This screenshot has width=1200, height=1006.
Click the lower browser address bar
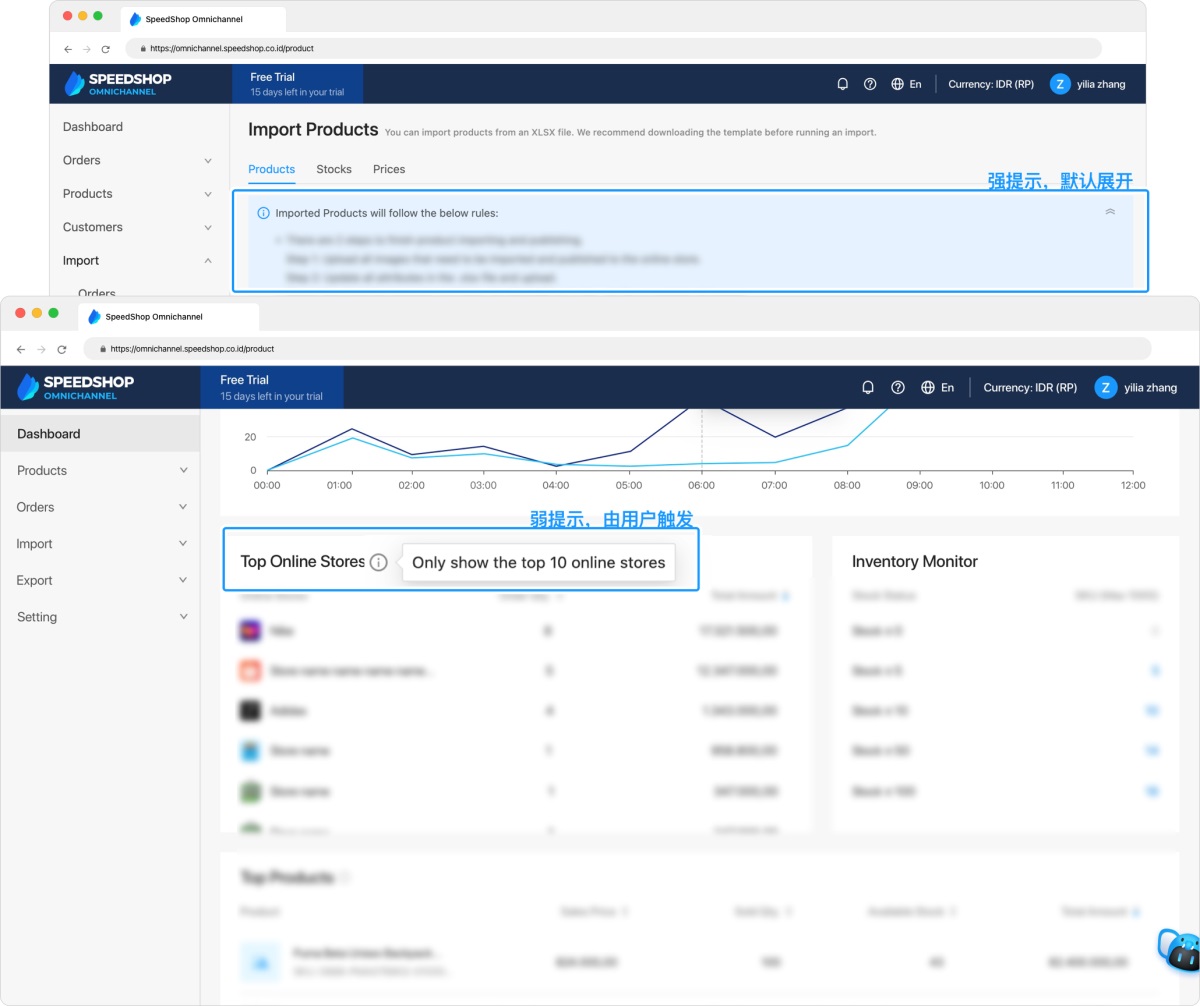click(x=617, y=349)
